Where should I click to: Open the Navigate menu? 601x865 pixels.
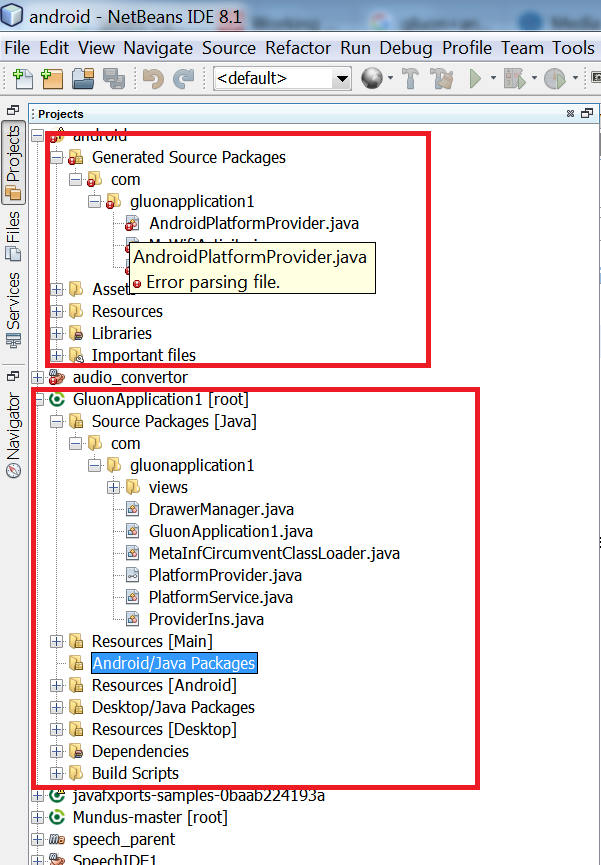[x=158, y=48]
